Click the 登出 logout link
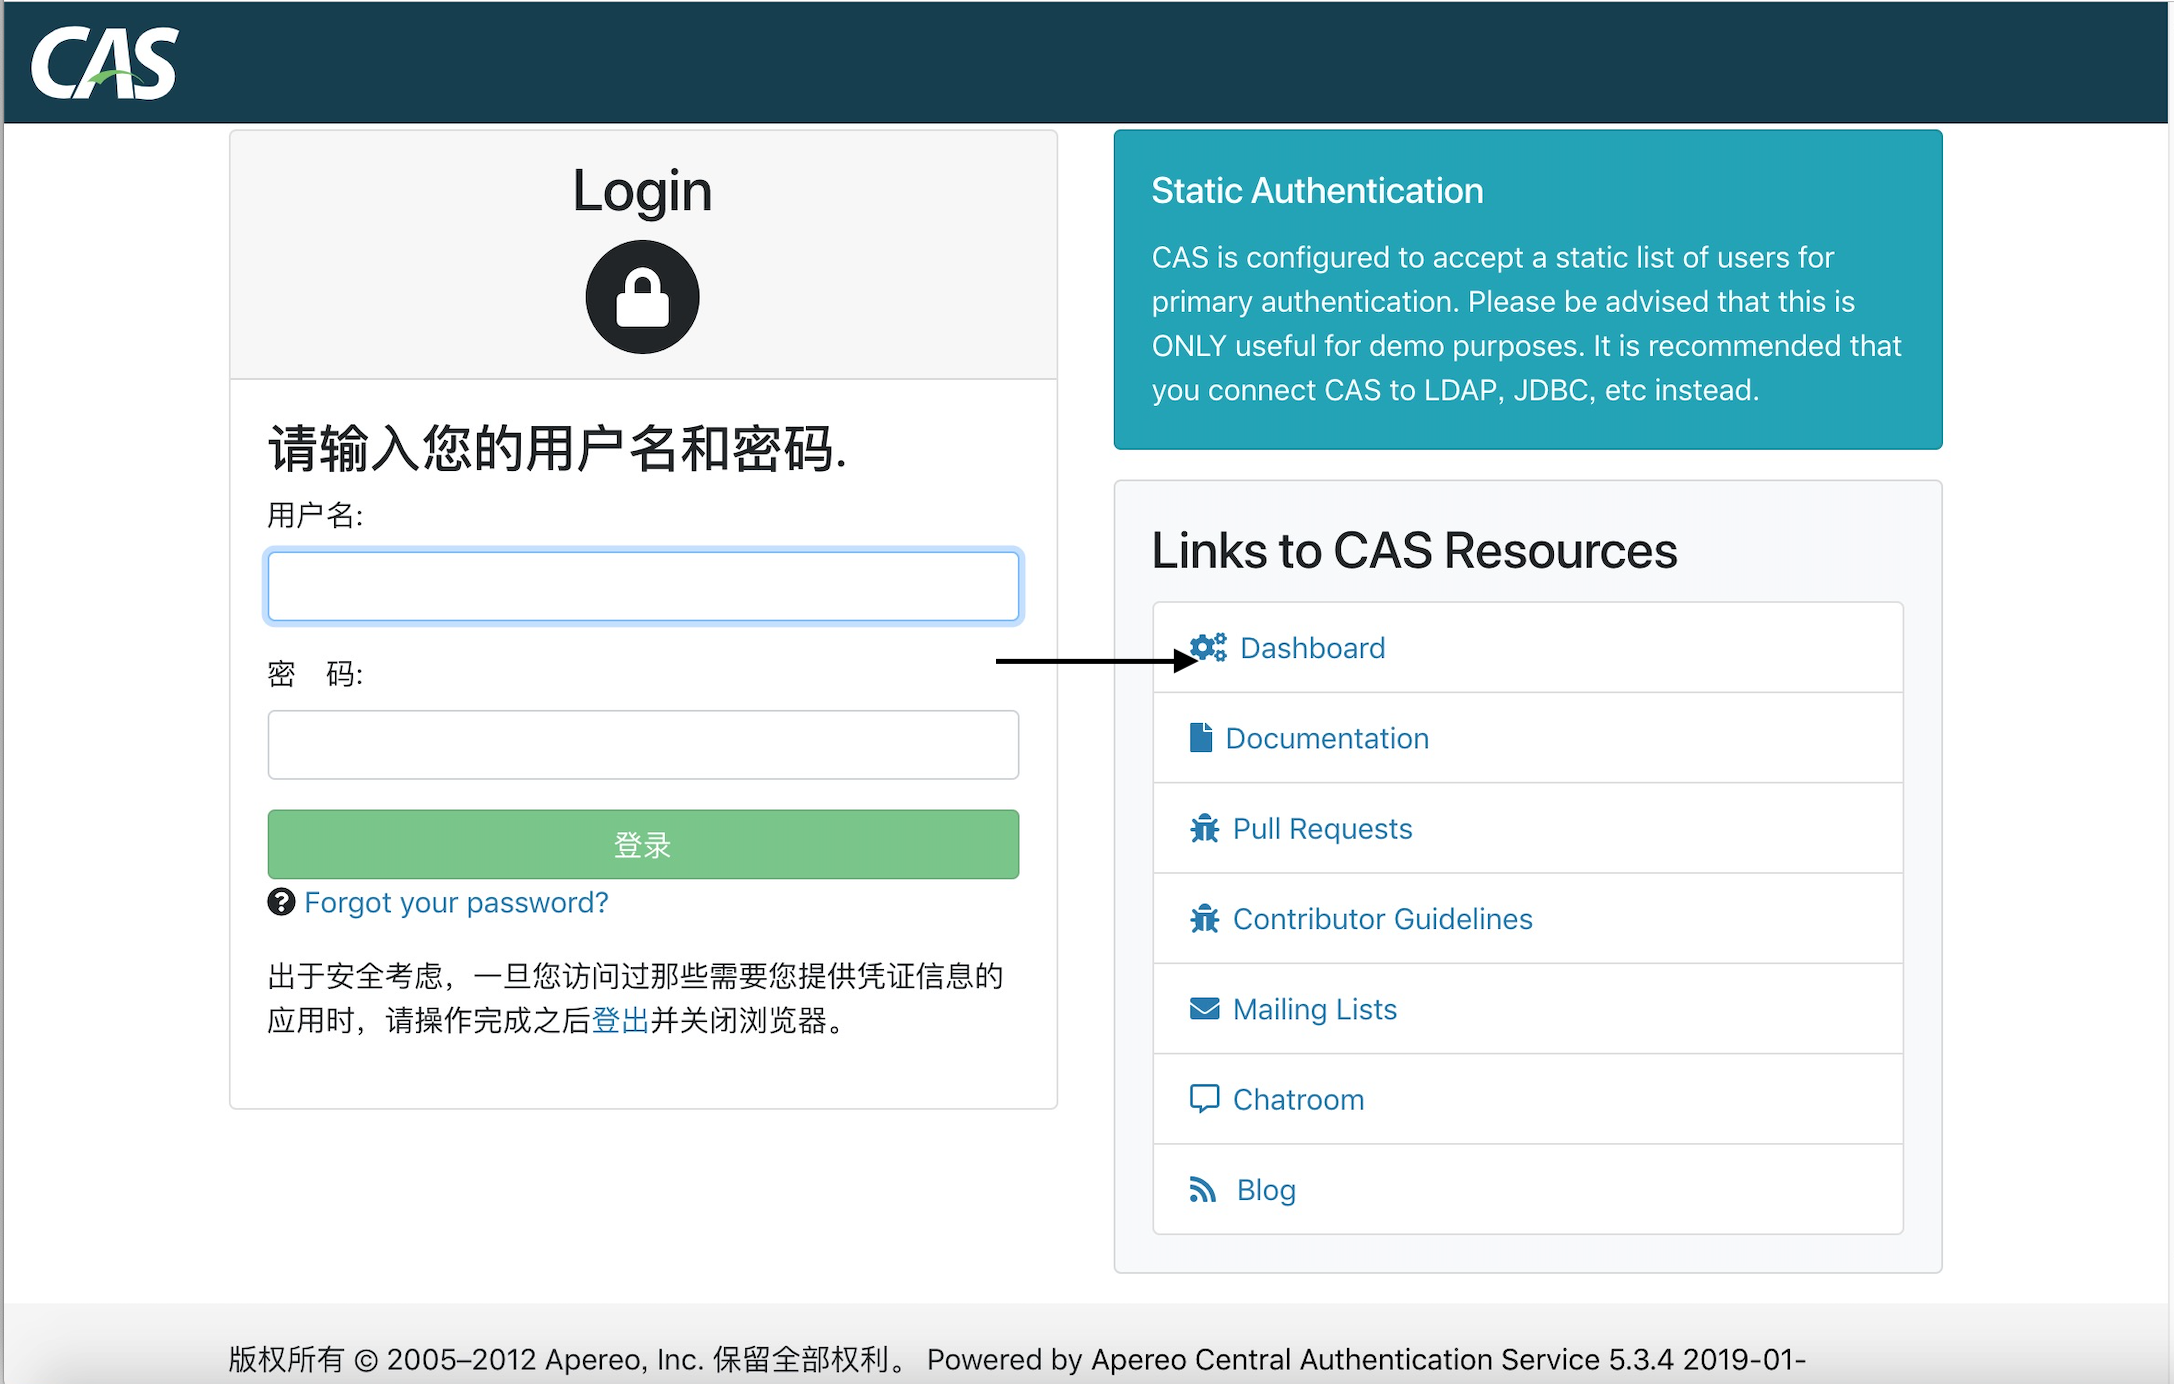2174x1384 pixels. coord(620,1020)
